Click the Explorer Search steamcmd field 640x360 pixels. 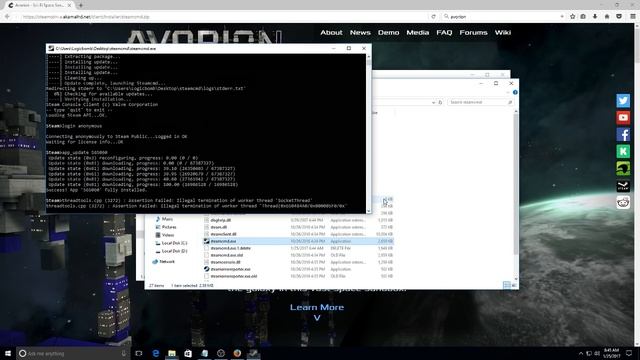[x=480, y=102]
